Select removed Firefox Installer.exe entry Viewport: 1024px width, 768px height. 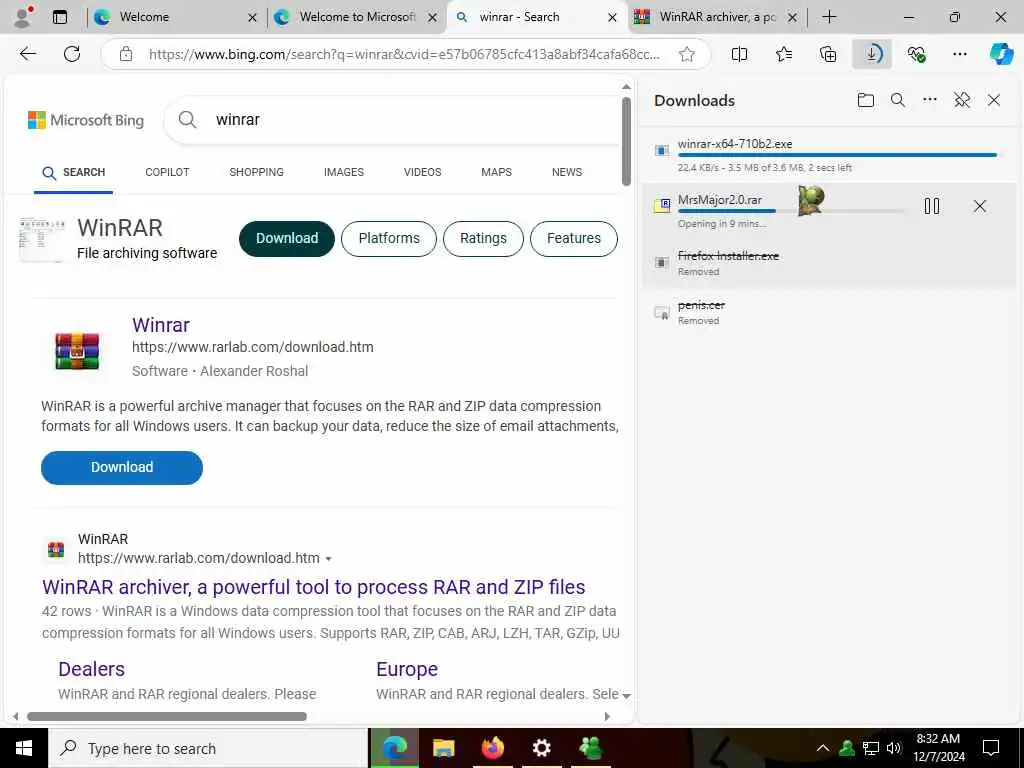click(829, 263)
